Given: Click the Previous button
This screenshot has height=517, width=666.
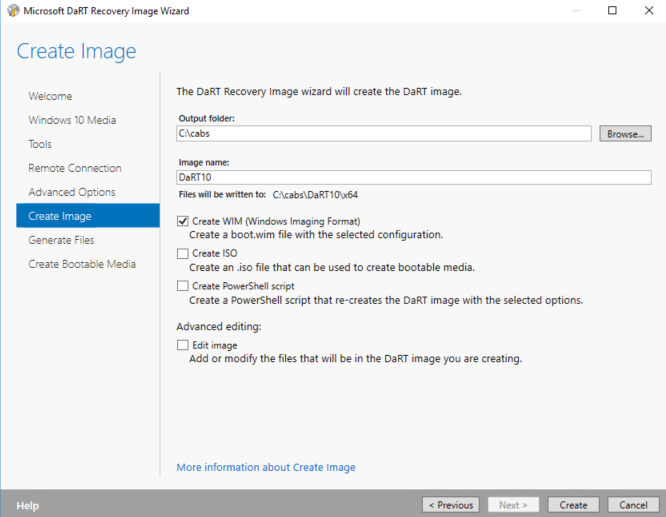Looking at the screenshot, I should pyautogui.click(x=451, y=505).
